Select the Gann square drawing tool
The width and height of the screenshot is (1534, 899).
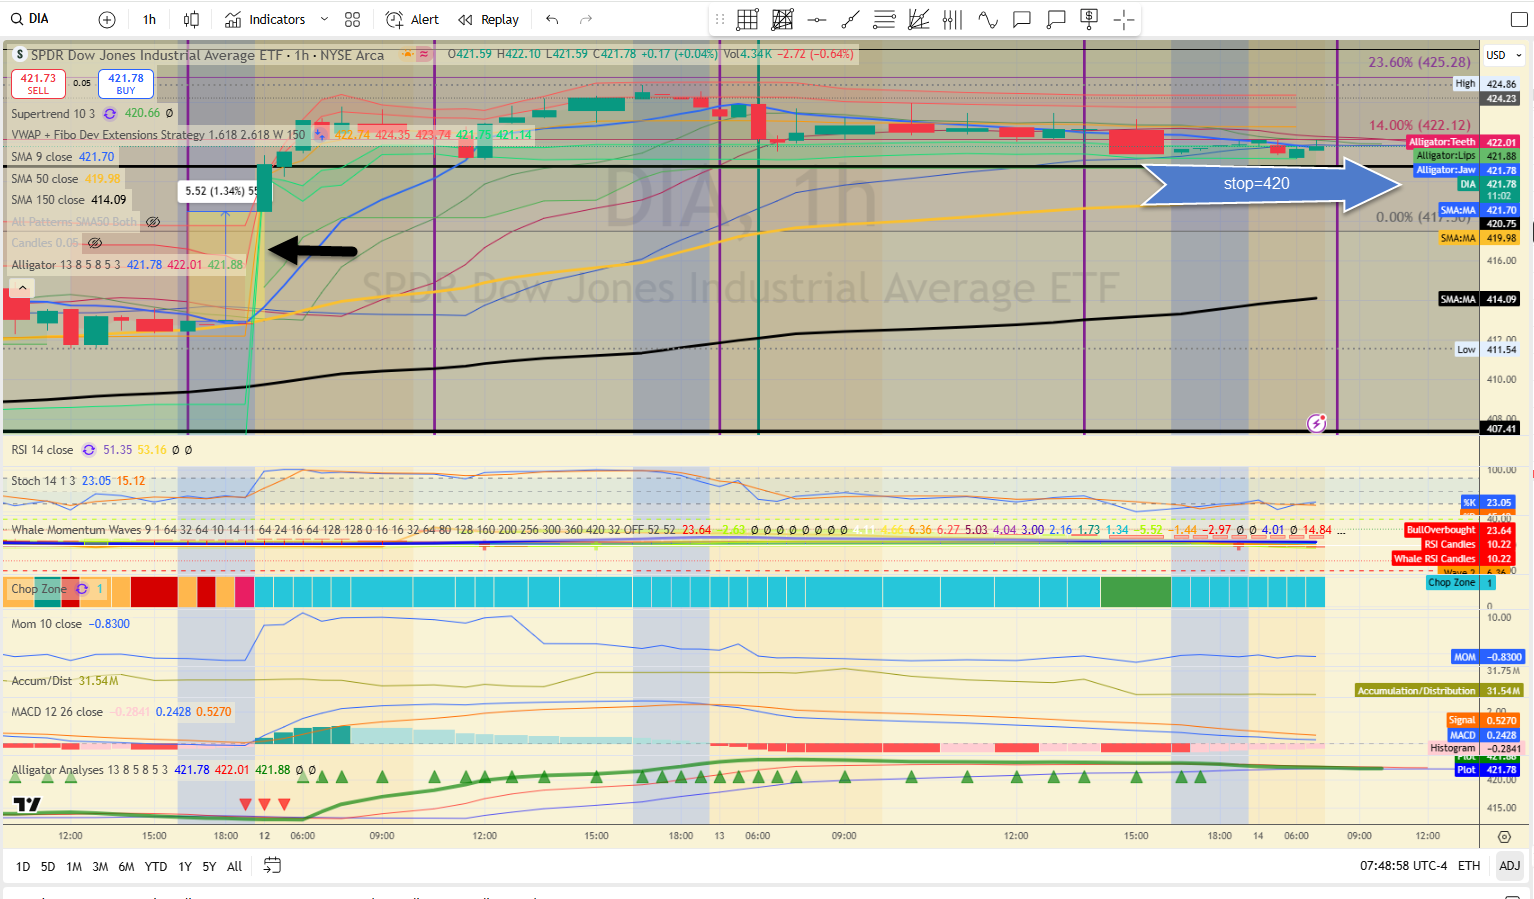(782, 19)
